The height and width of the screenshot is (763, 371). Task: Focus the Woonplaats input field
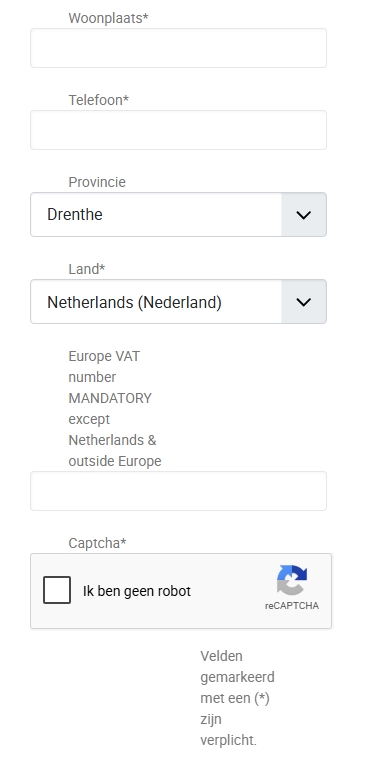tap(178, 48)
